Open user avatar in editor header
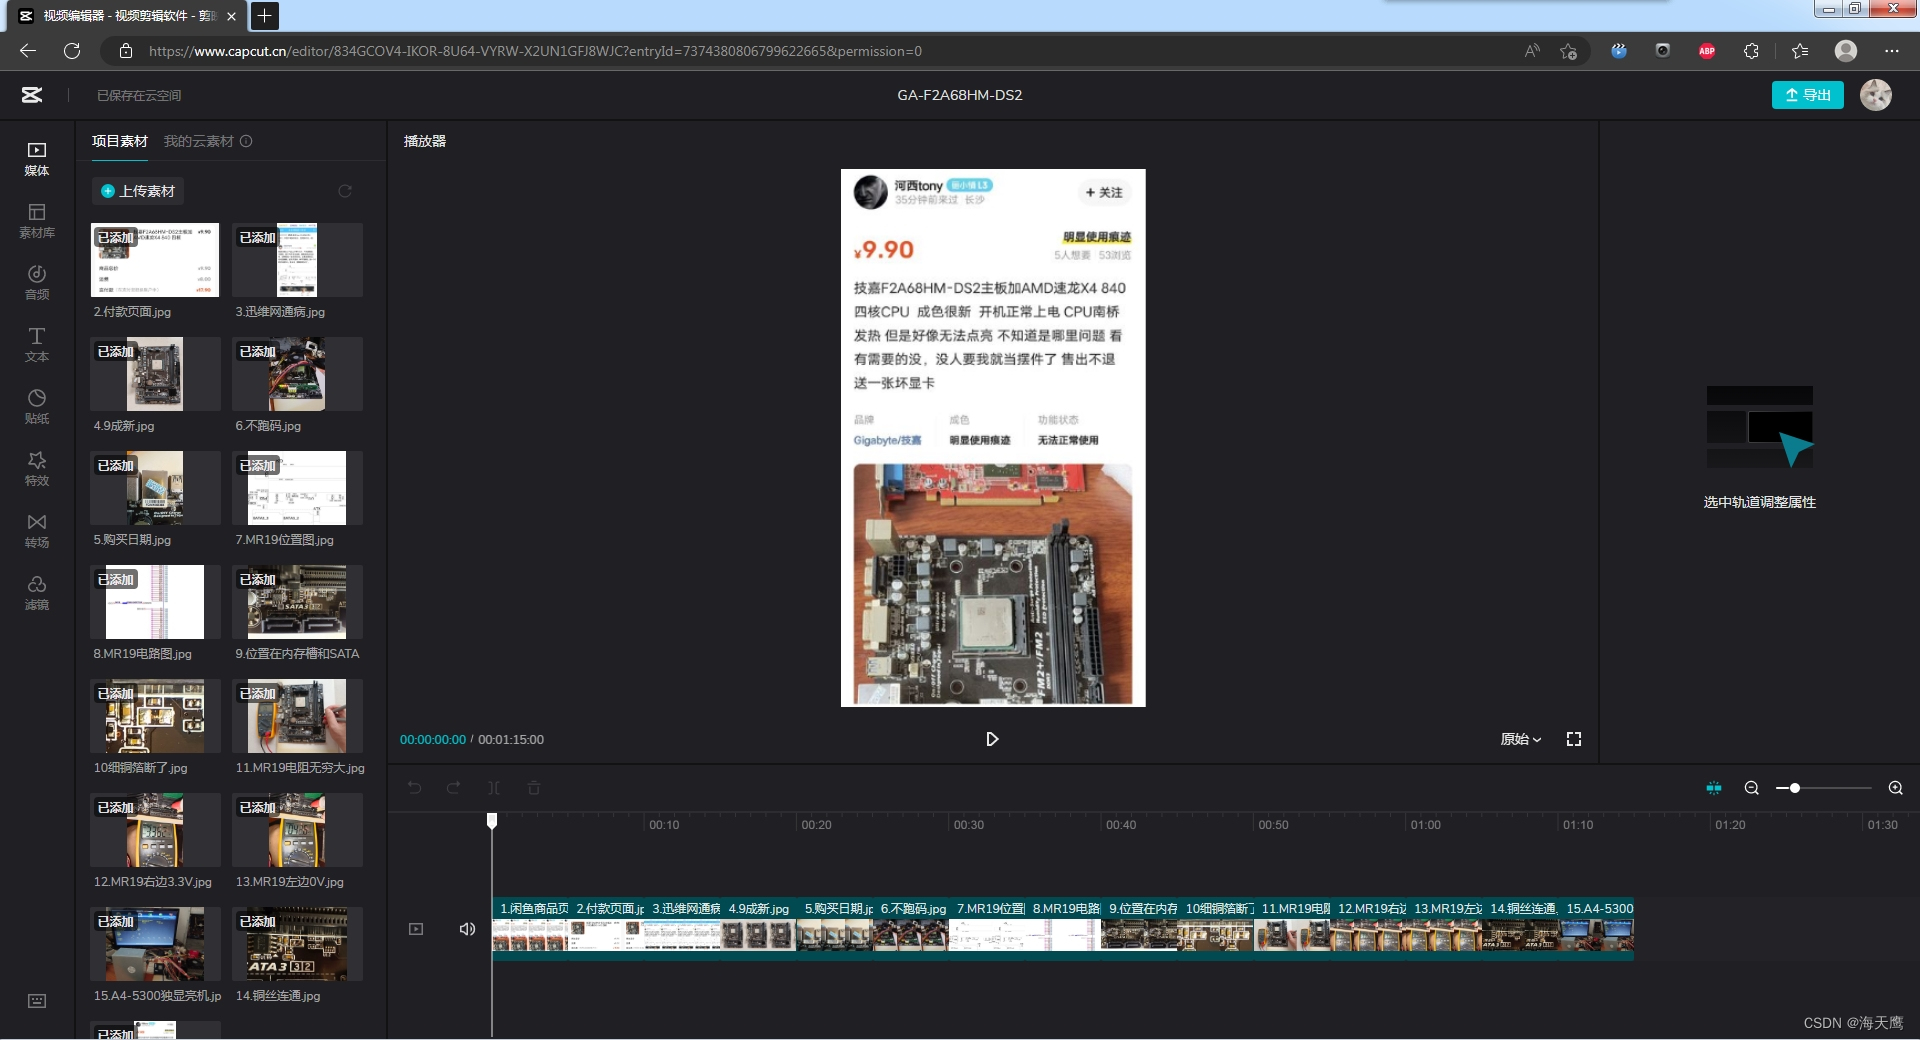This screenshot has height=1040, width=1920. point(1876,95)
